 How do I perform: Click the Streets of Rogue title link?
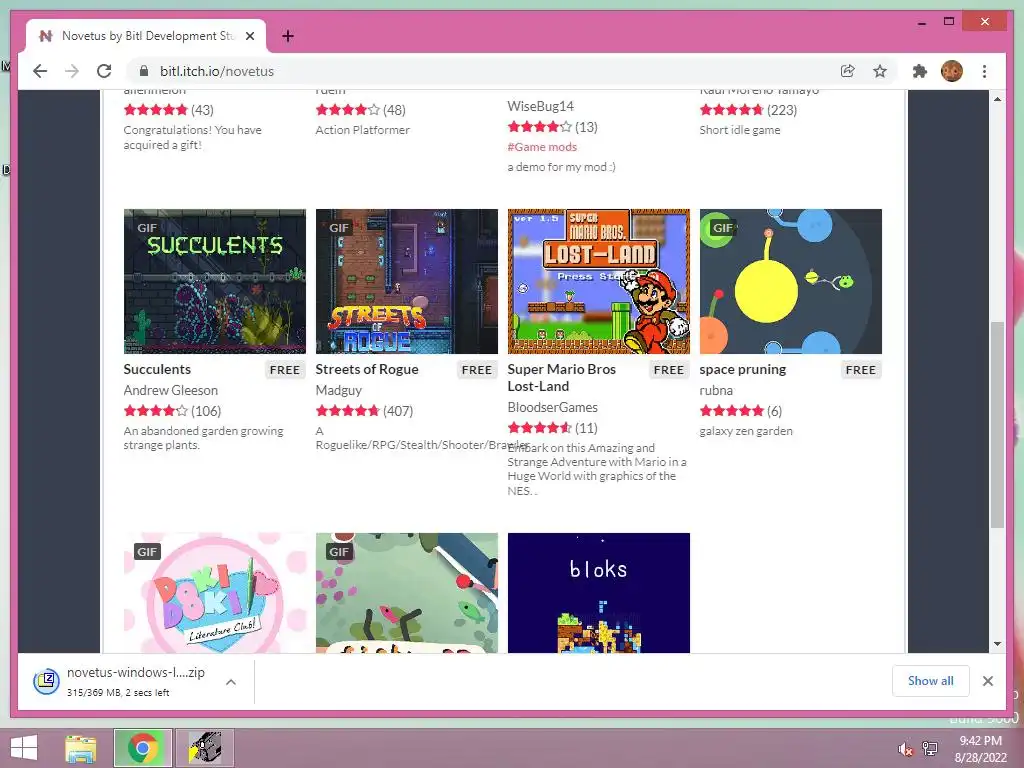click(367, 369)
